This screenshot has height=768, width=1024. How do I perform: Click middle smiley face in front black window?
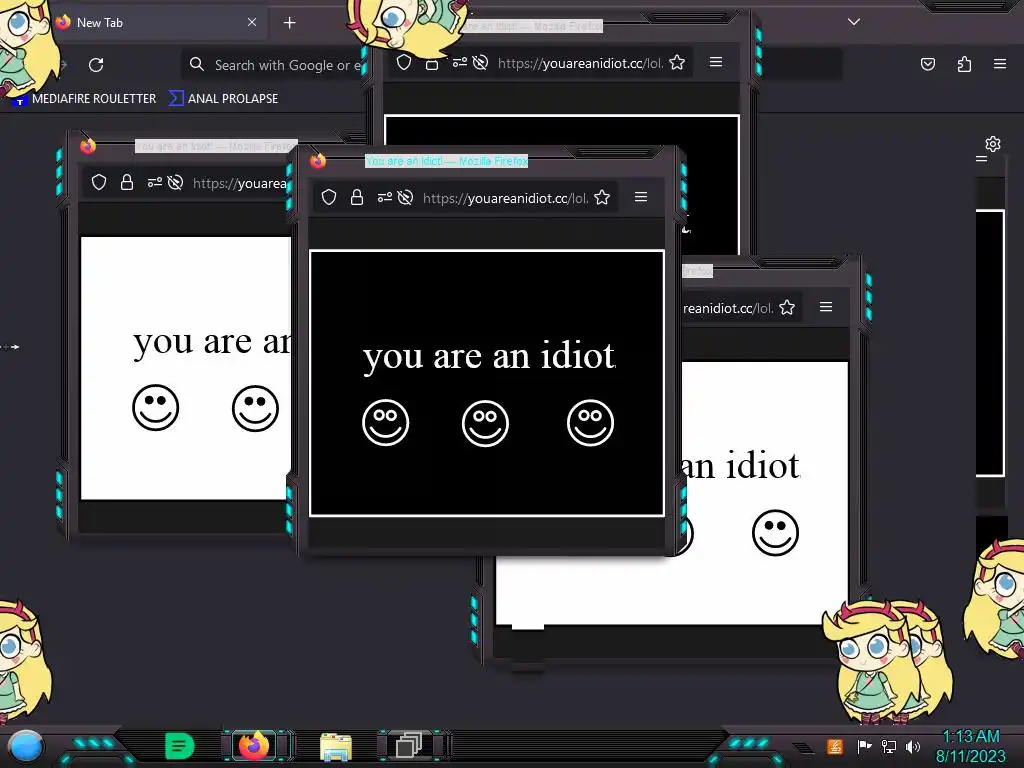485,423
